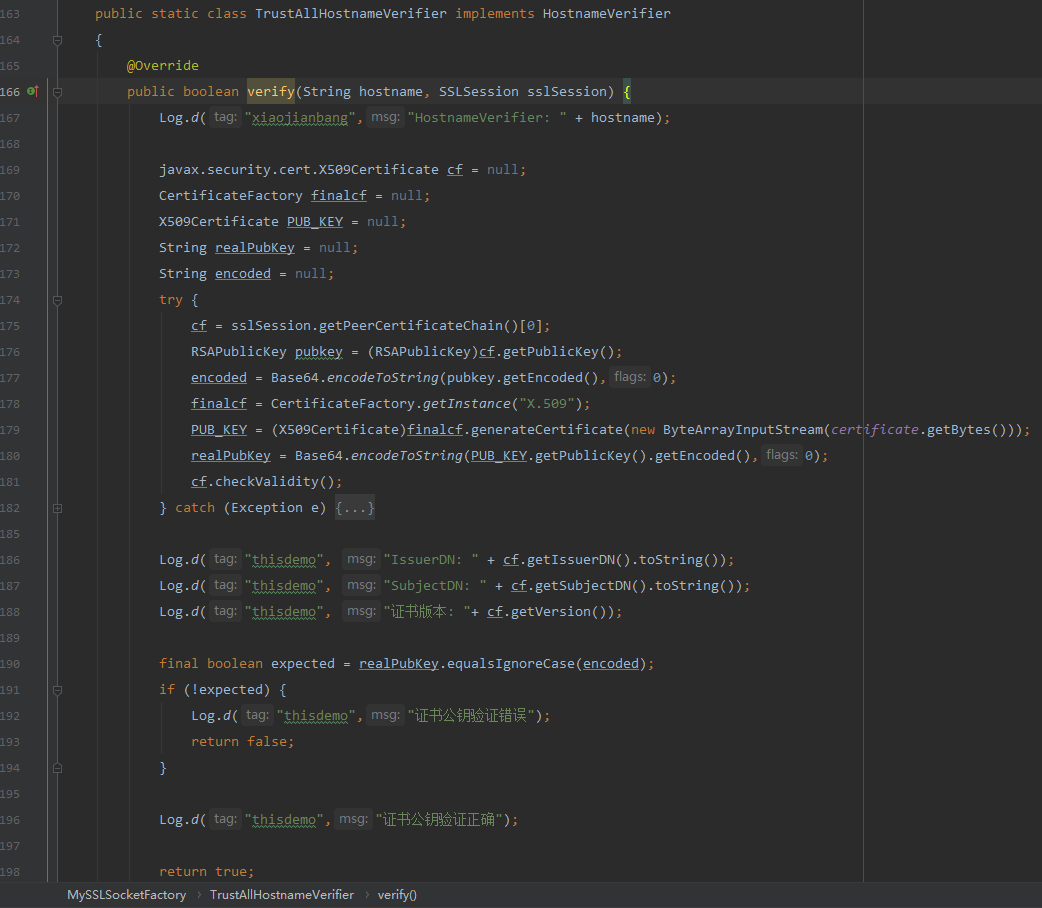Image resolution: width=1042 pixels, height=908 pixels.
Task: Click RSAPublicKey cast on line 176
Action: click(423, 352)
